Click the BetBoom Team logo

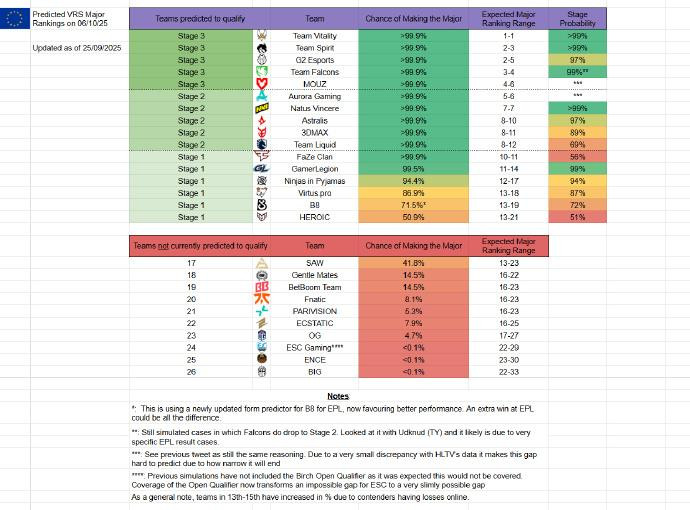click(x=260, y=286)
